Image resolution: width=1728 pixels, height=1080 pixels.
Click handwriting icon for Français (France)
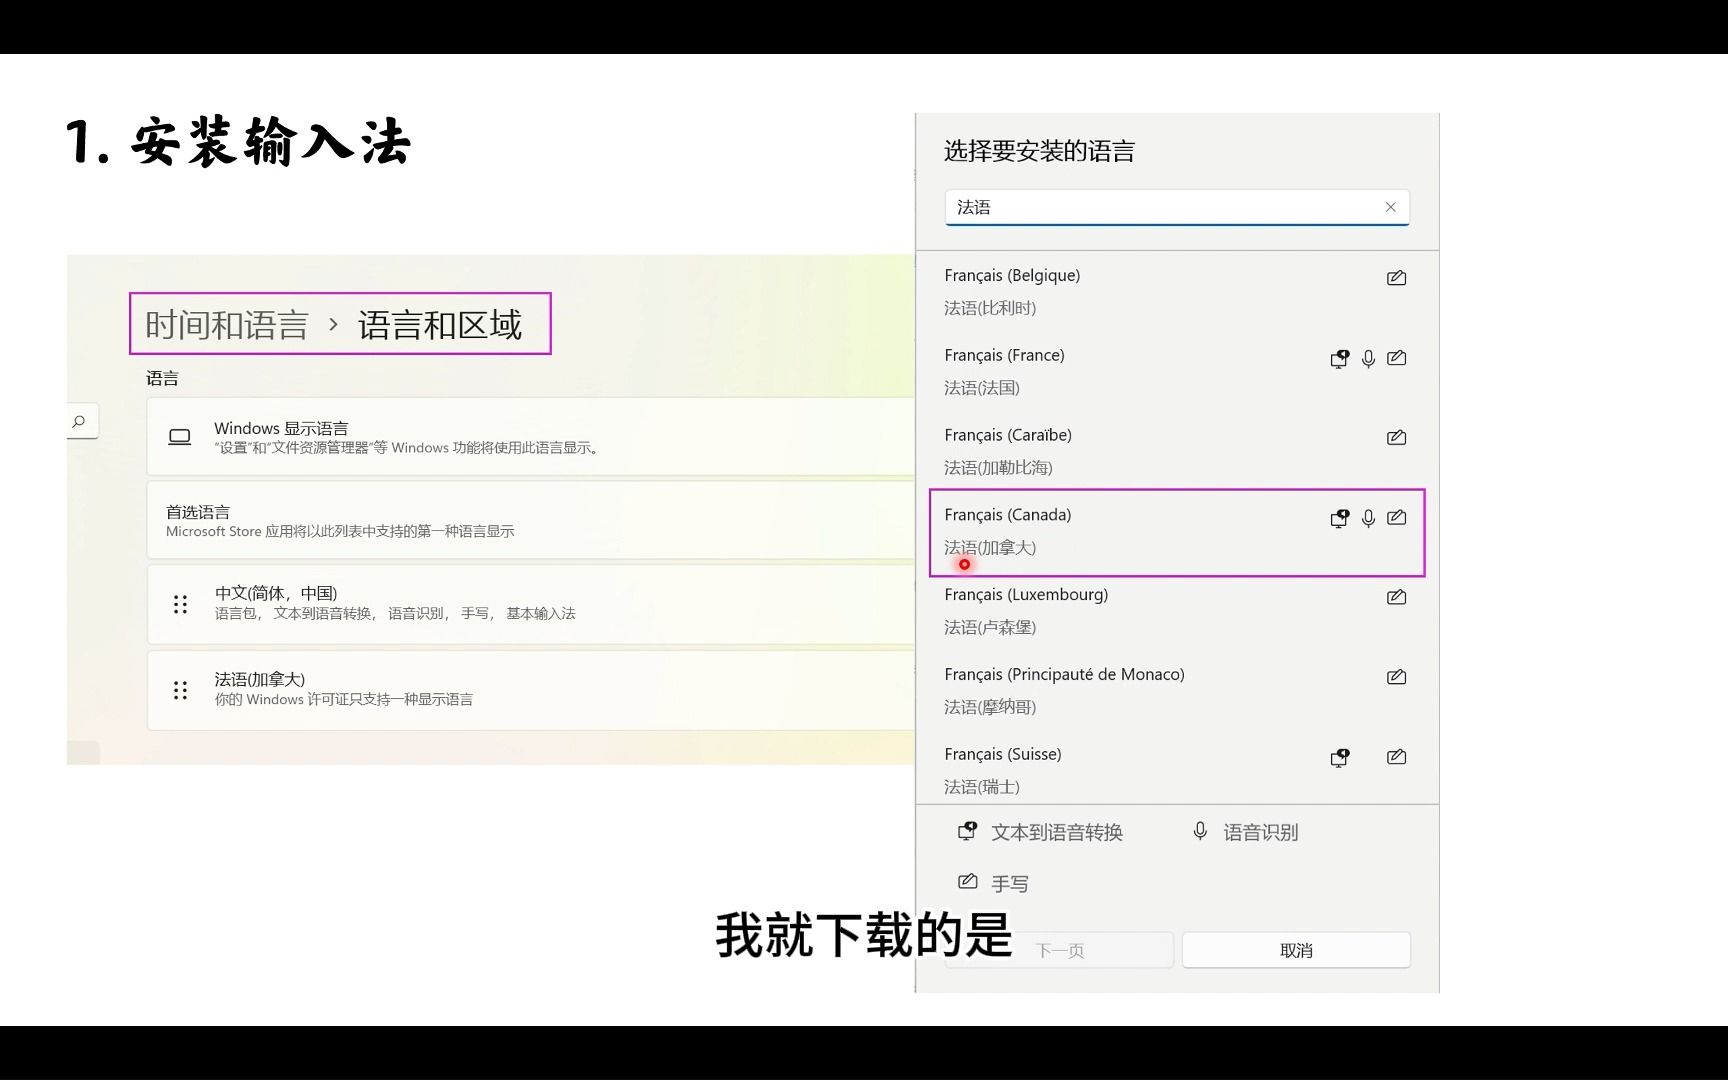1397,358
